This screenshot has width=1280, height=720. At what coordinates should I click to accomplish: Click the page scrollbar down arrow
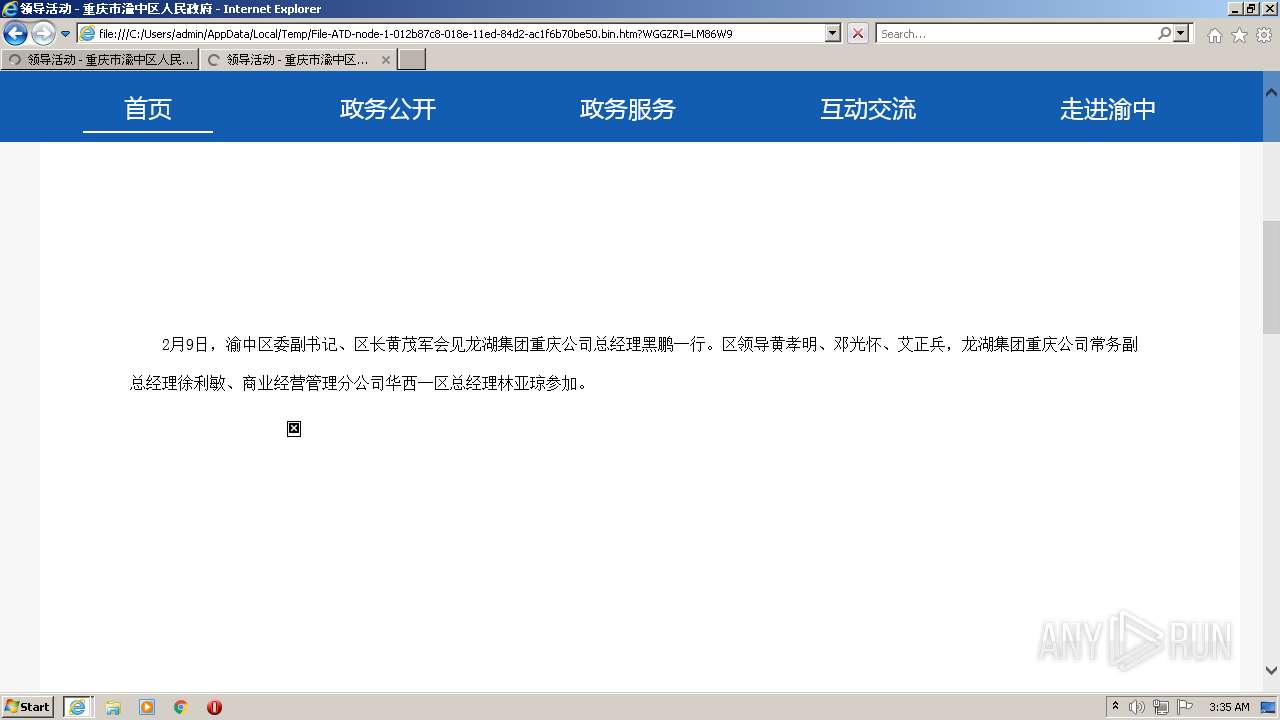(1271, 670)
